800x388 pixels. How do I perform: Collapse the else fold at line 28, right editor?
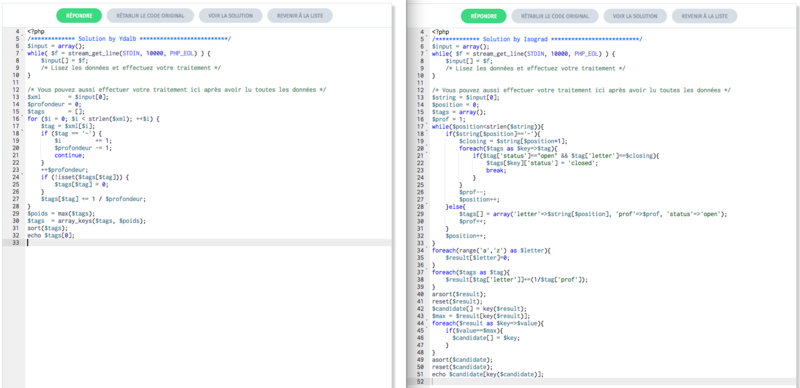[427, 205]
